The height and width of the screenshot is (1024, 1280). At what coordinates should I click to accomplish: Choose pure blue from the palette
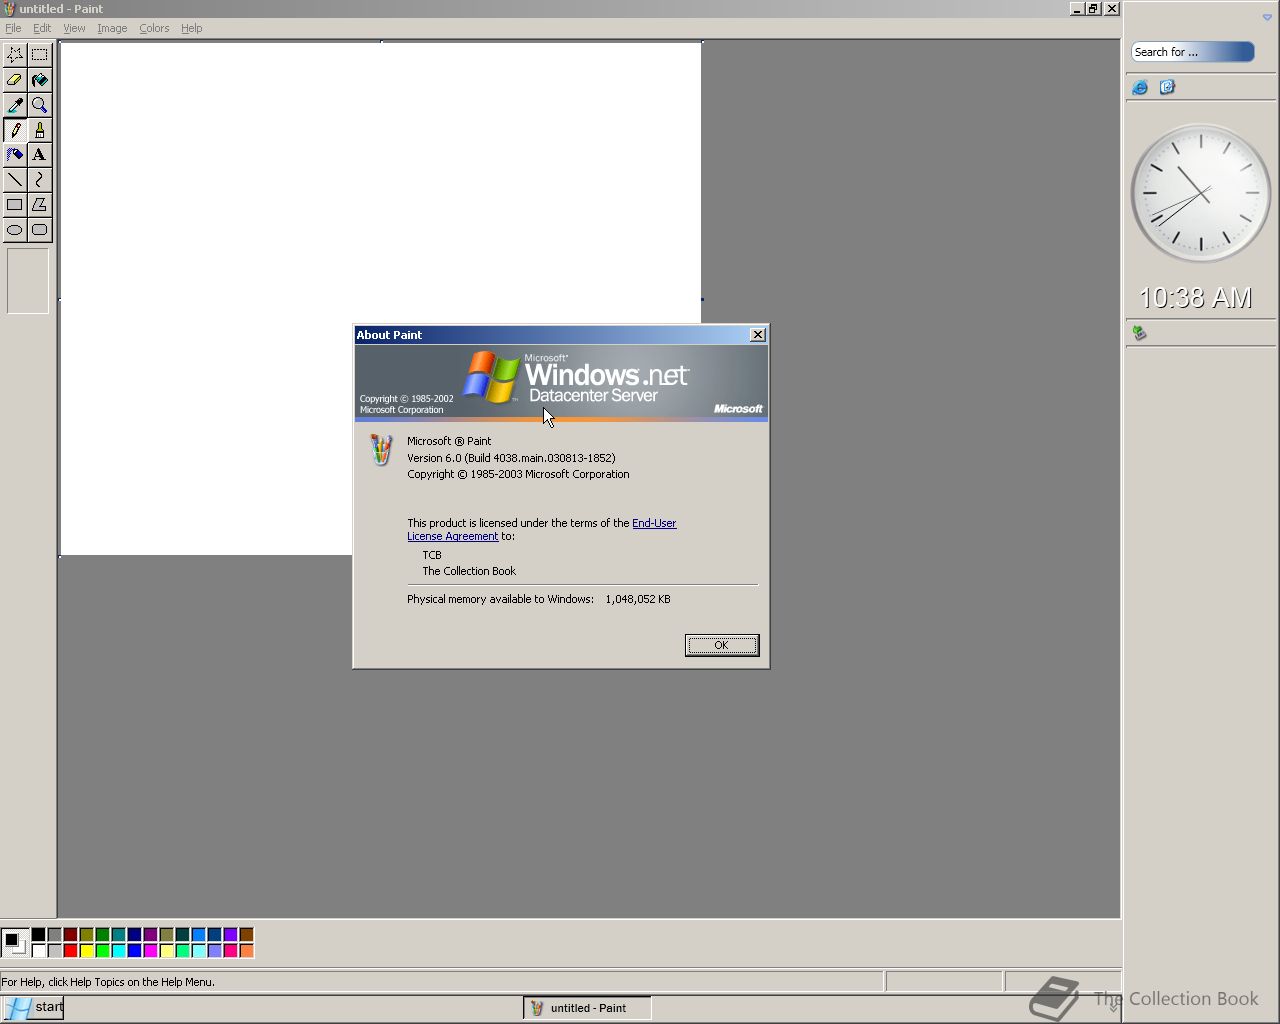pos(134,950)
